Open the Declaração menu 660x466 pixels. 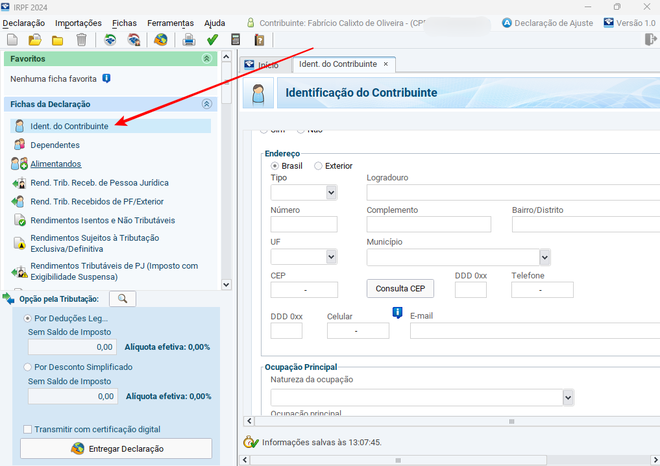(24, 23)
